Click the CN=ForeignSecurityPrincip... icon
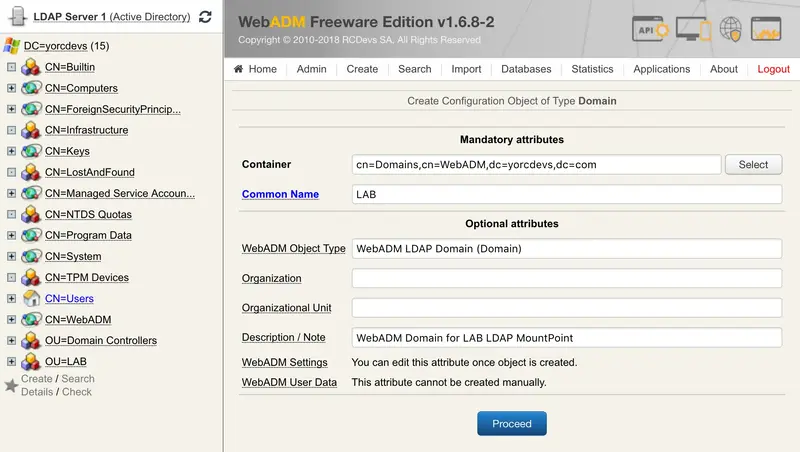The image size is (800, 452). point(31,109)
